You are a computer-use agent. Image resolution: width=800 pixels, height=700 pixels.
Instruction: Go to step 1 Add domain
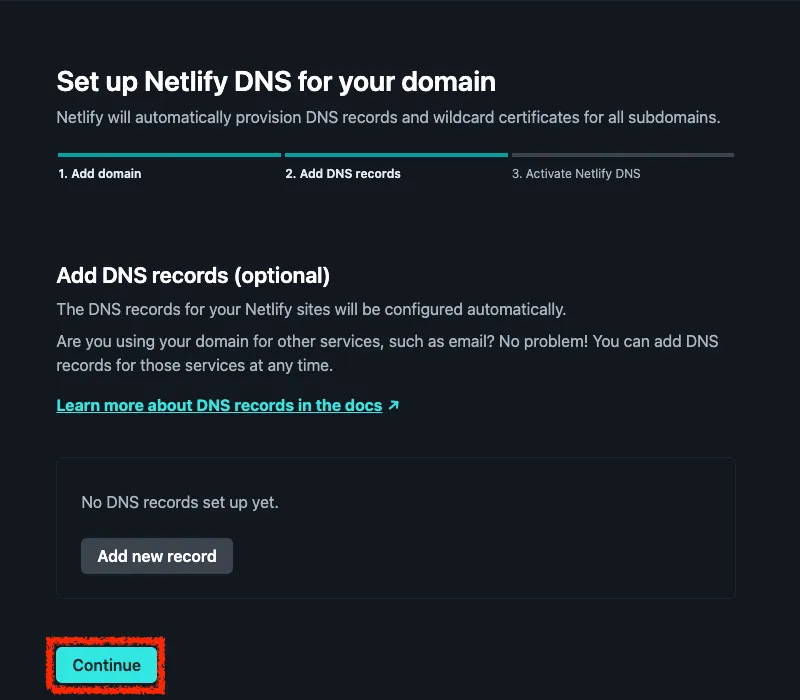(99, 173)
